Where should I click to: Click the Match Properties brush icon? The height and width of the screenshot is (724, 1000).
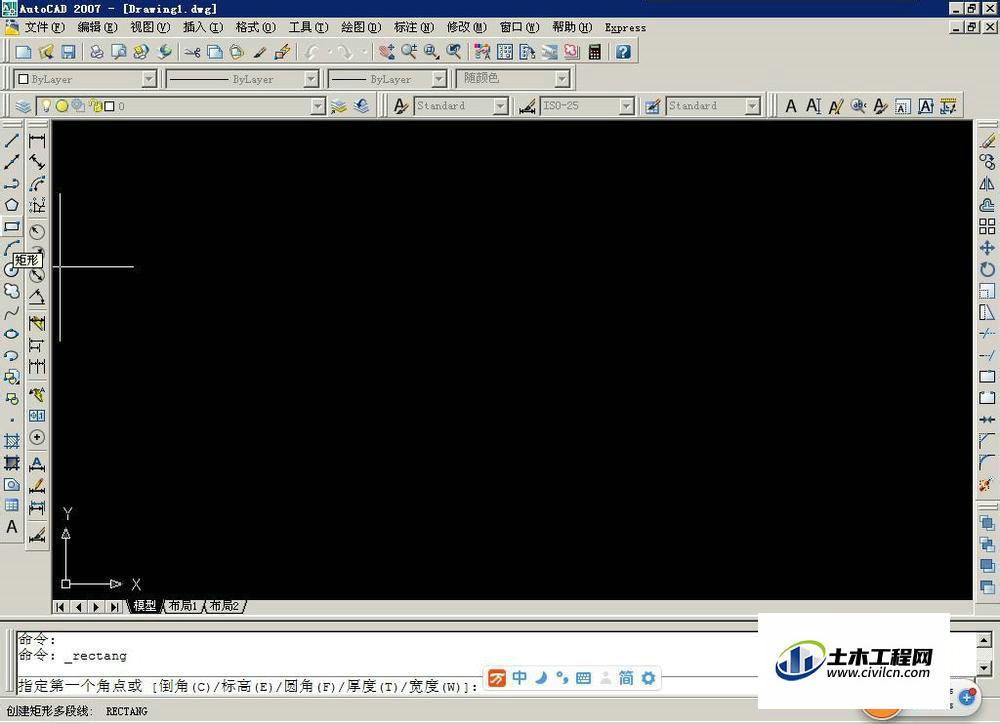(x=259, y=52)
